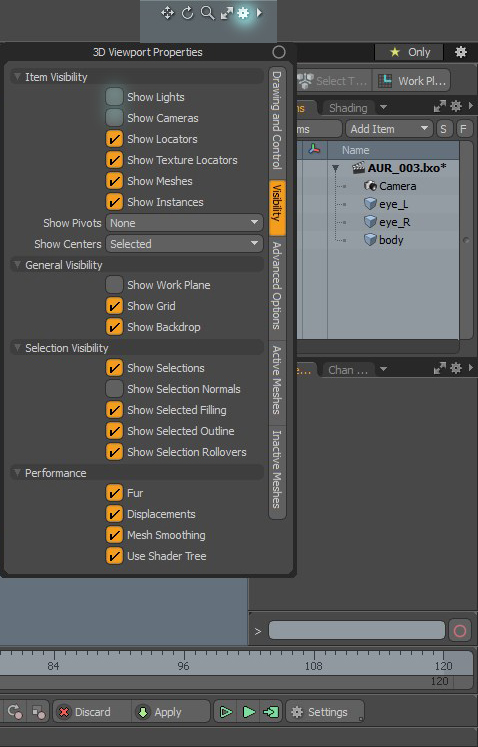Click the gear icon next to Only
Image resolution: width=478 pixels, height=747 pixels.
460,52
